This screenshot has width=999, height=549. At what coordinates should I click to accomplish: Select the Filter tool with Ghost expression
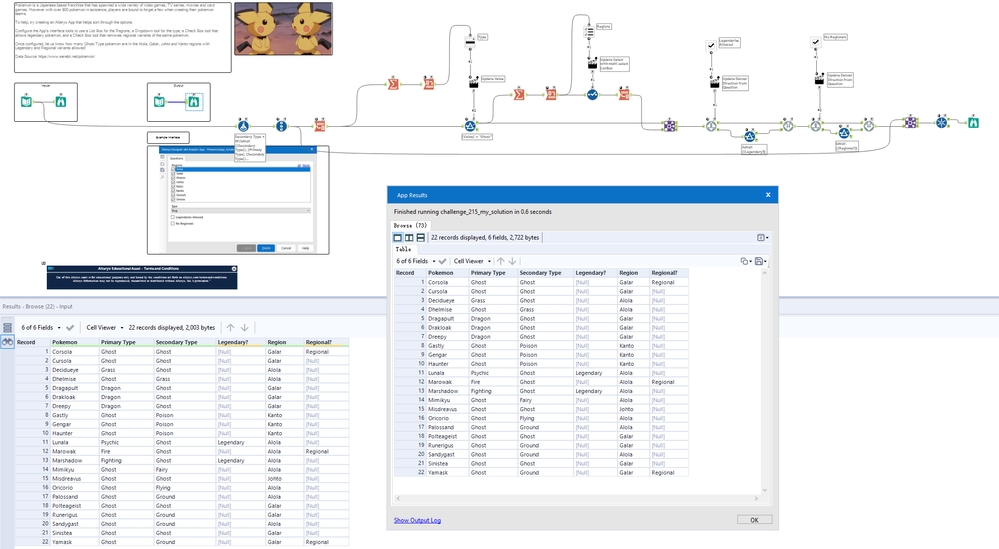(470, 125)
